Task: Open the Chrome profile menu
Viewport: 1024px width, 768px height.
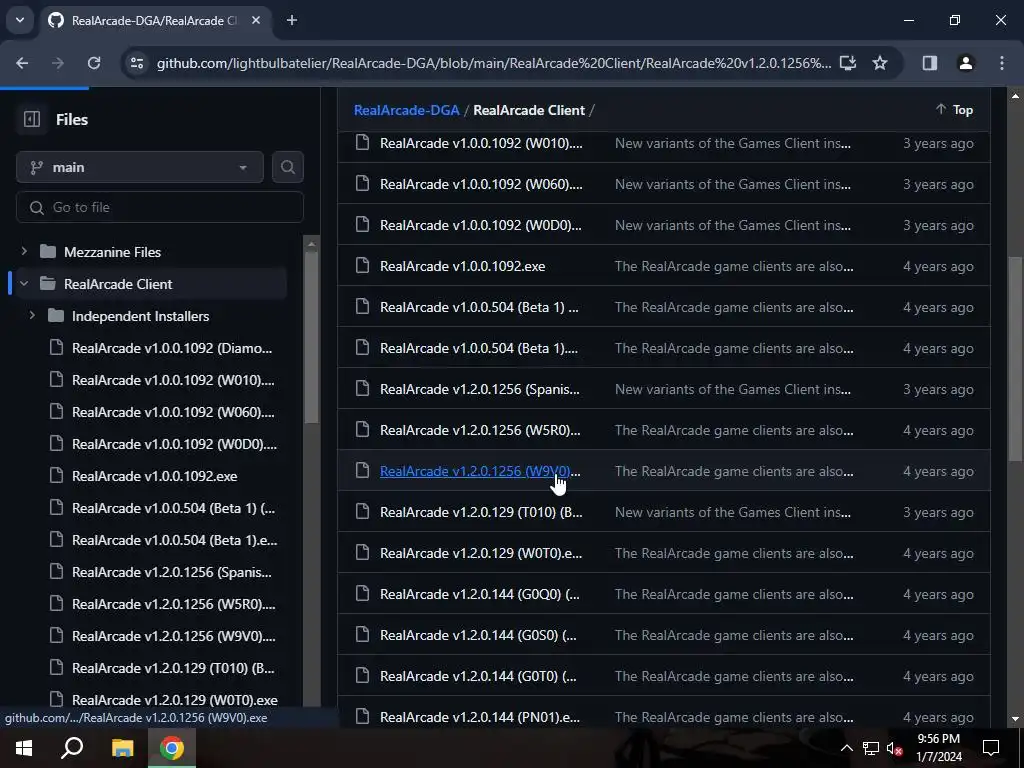Action: (x=966, y=63)
